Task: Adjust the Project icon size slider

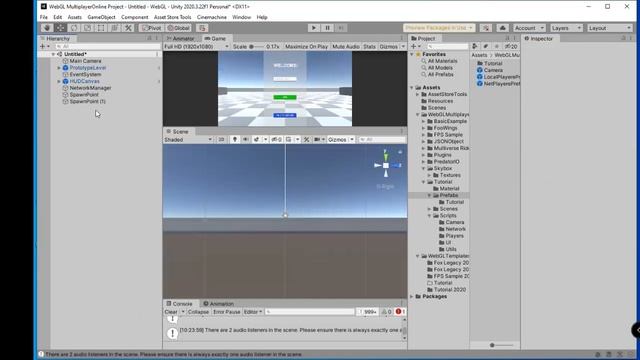Action: [501, 345]
